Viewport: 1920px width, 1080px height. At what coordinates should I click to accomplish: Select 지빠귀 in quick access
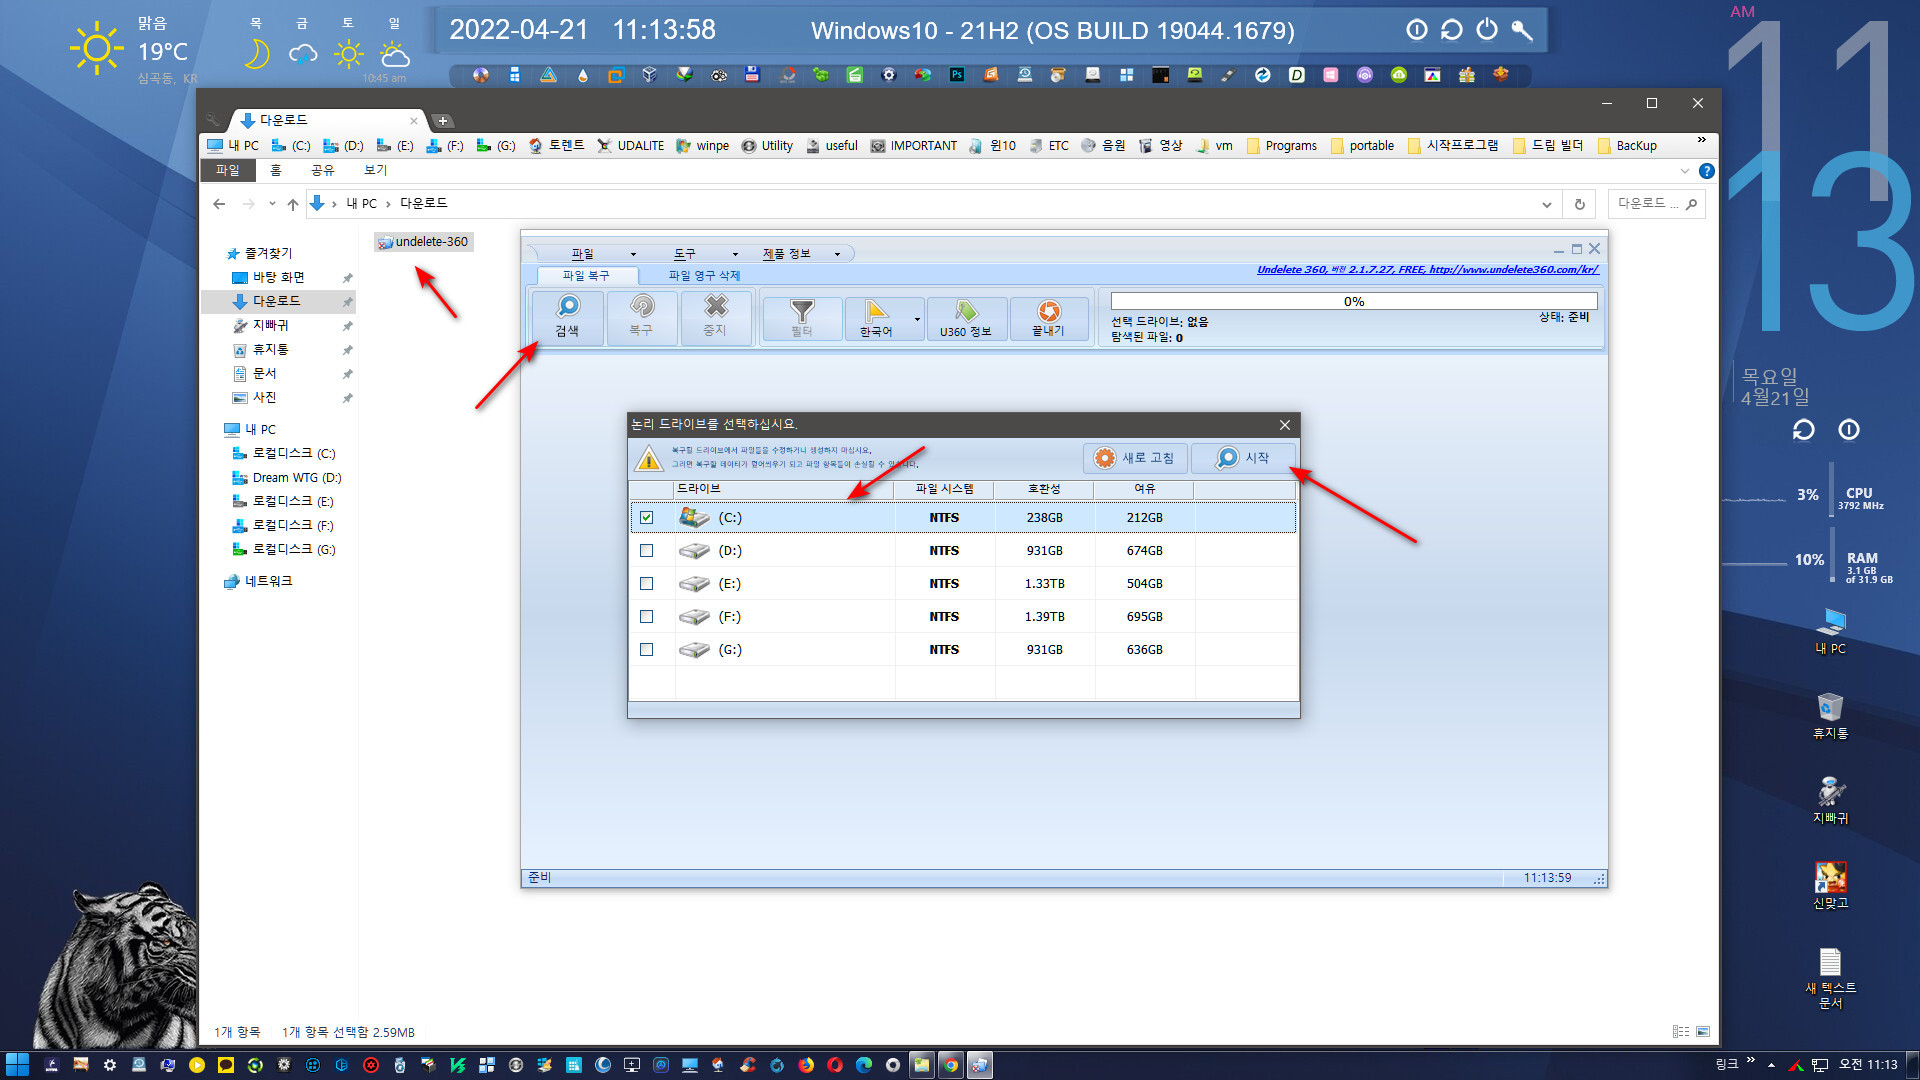click(x=270, y=326)
